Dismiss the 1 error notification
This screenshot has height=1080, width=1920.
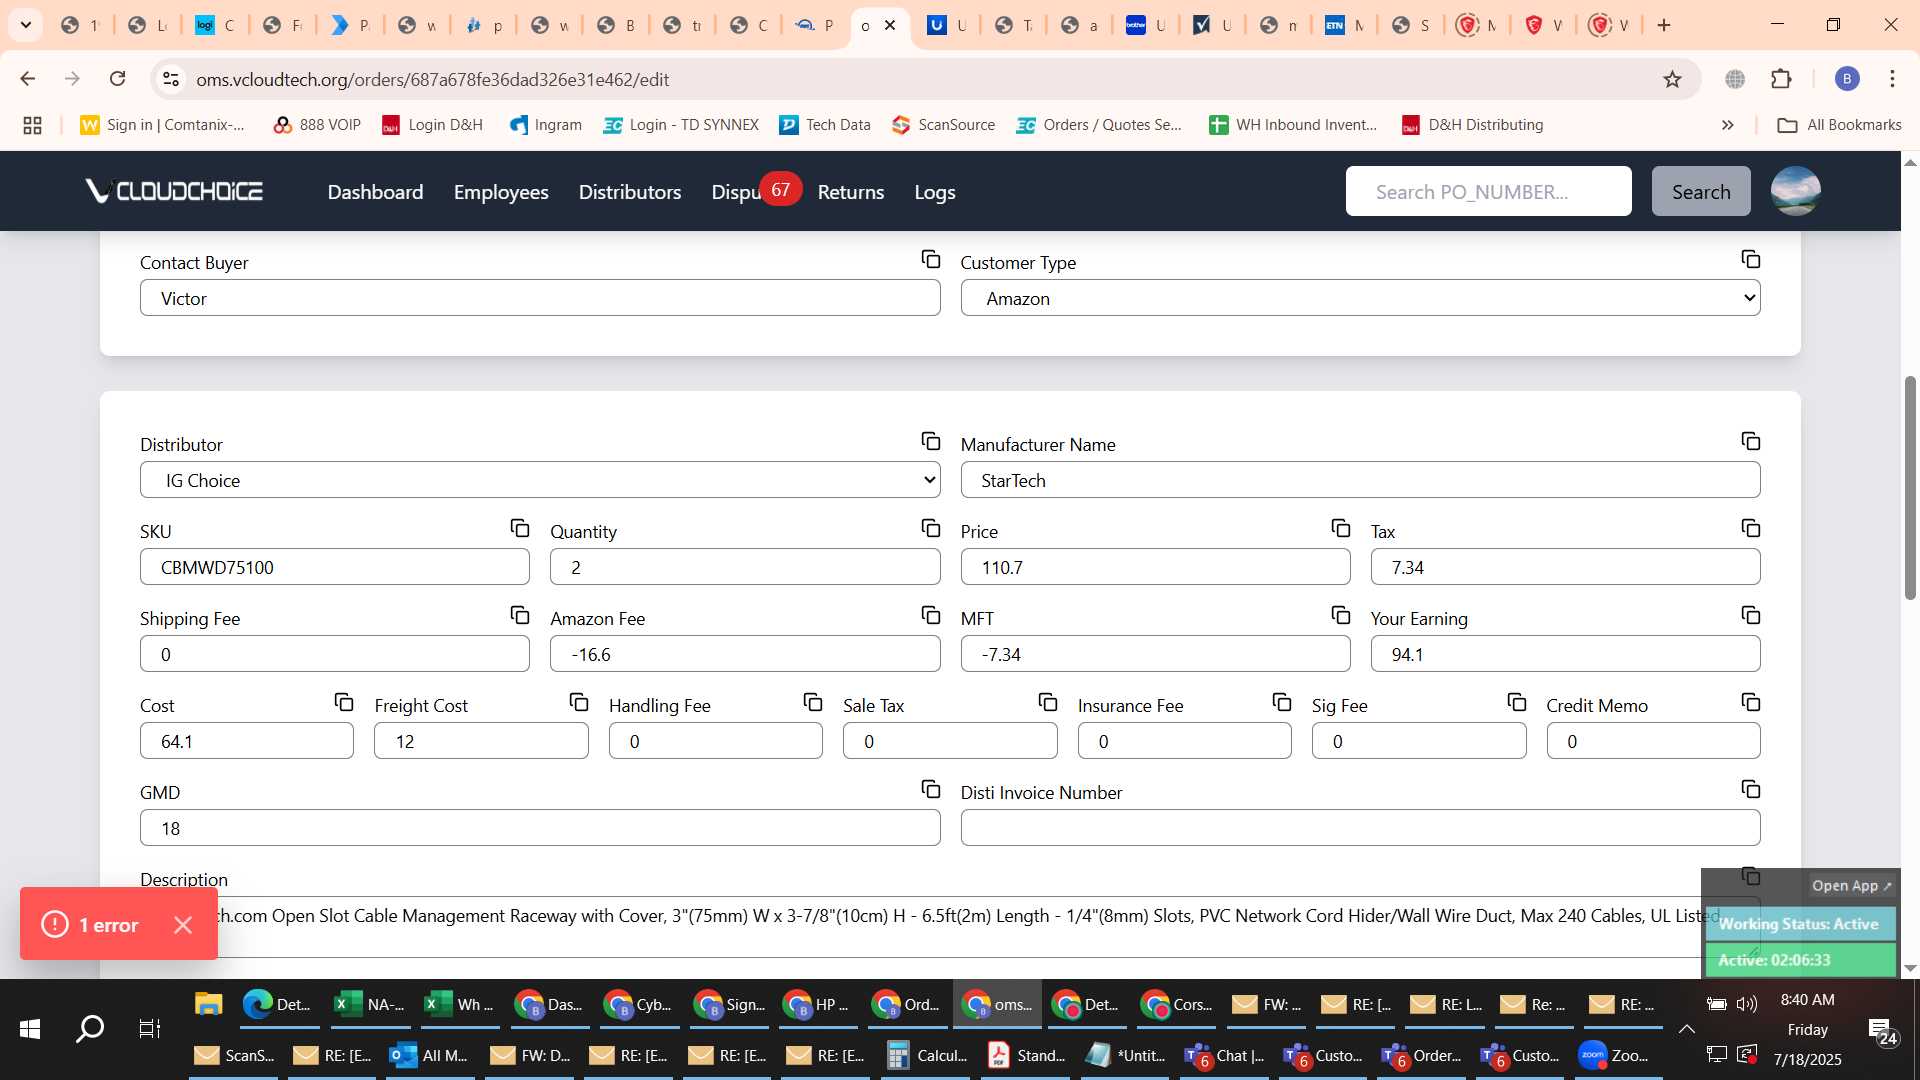pos(183,925)
